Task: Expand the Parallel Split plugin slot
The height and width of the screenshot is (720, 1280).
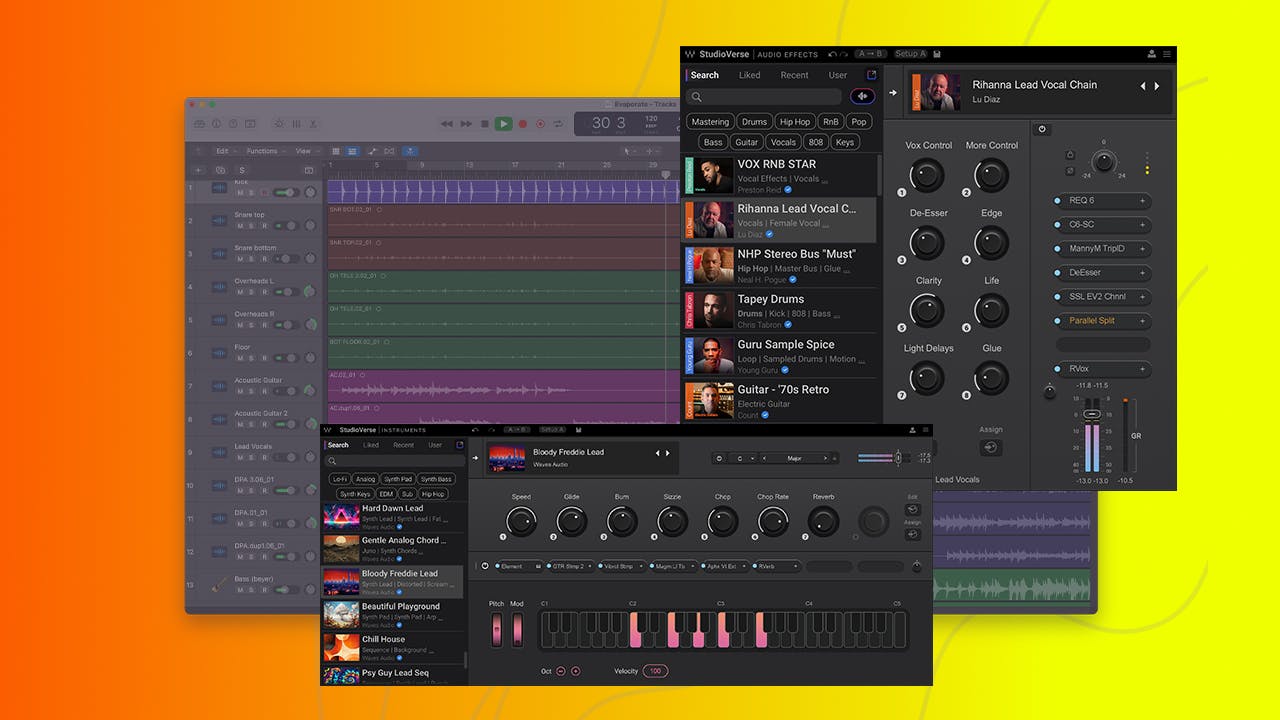Action: tap(1142, 321)
